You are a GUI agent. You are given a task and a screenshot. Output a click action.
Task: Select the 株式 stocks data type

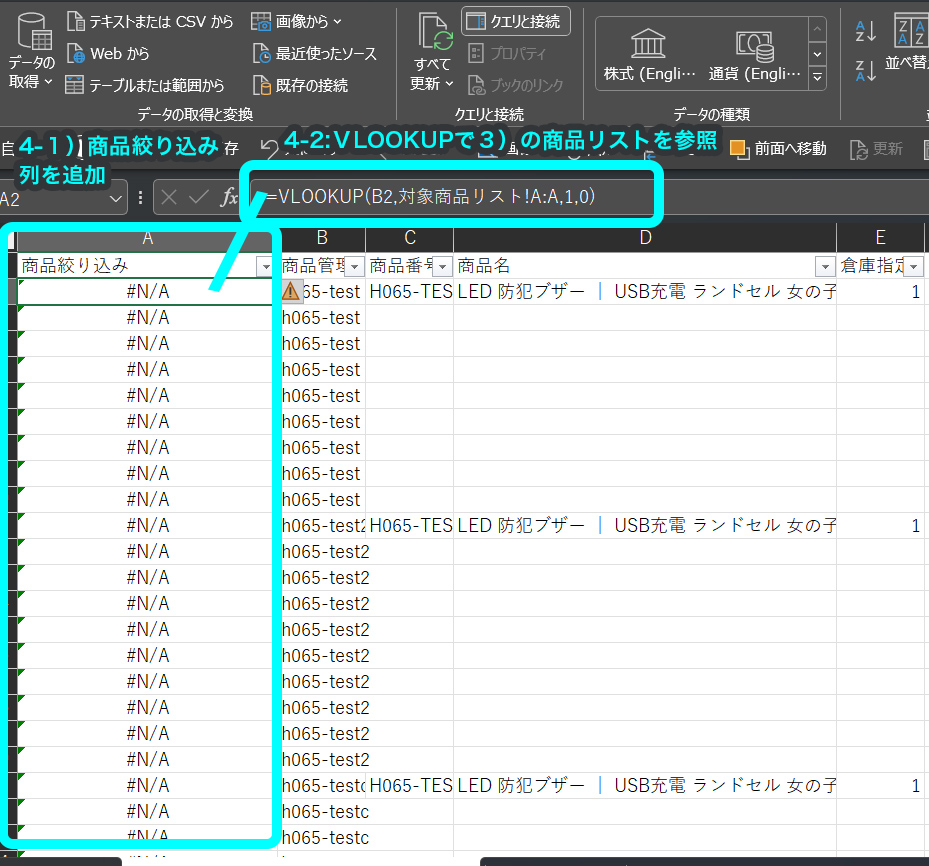pos(649,54)
